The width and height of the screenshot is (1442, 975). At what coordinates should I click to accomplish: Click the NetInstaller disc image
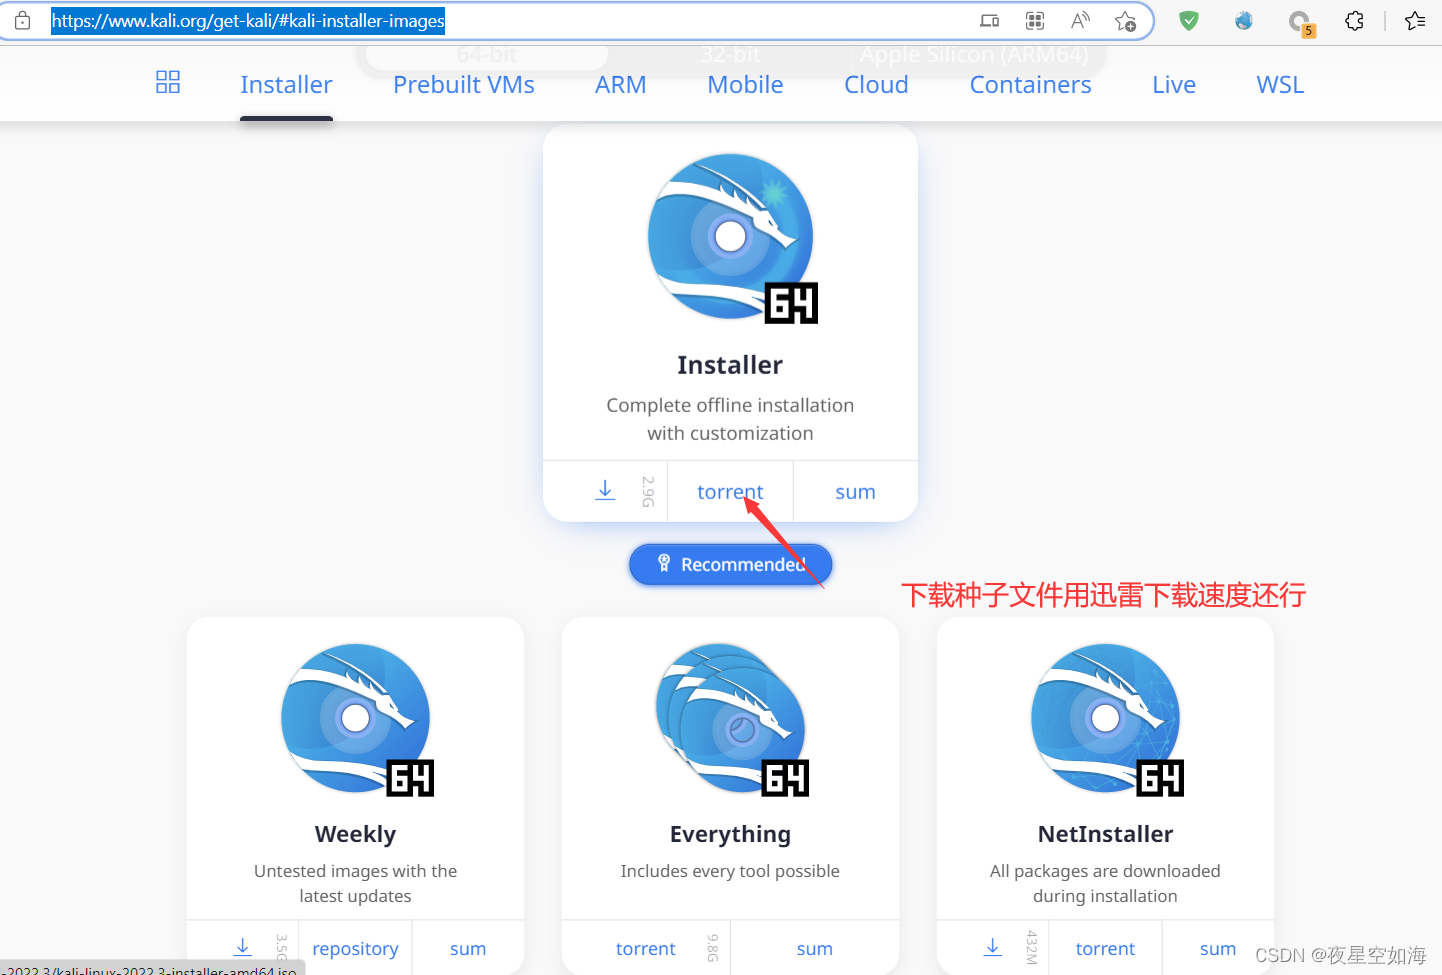[1107, 720]
